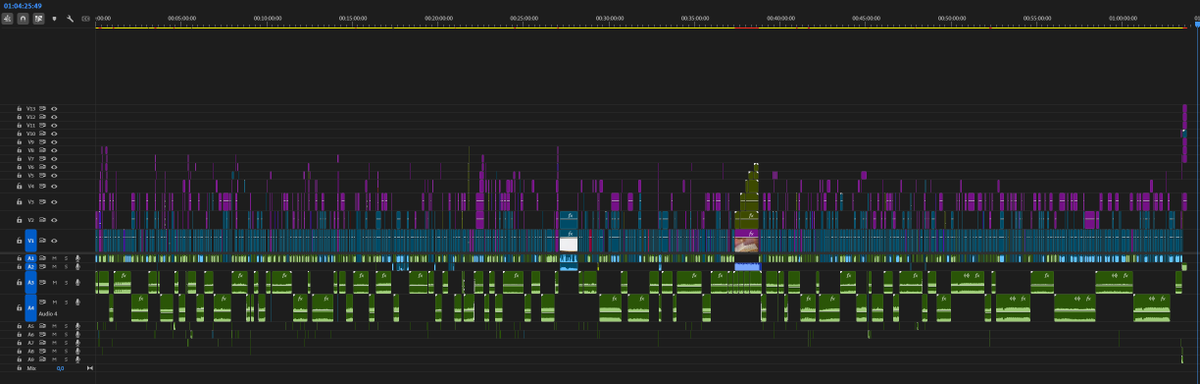Screen dimensions: 1200x384
Task: Target video track V1 source patch
Action: pos(31,240)
